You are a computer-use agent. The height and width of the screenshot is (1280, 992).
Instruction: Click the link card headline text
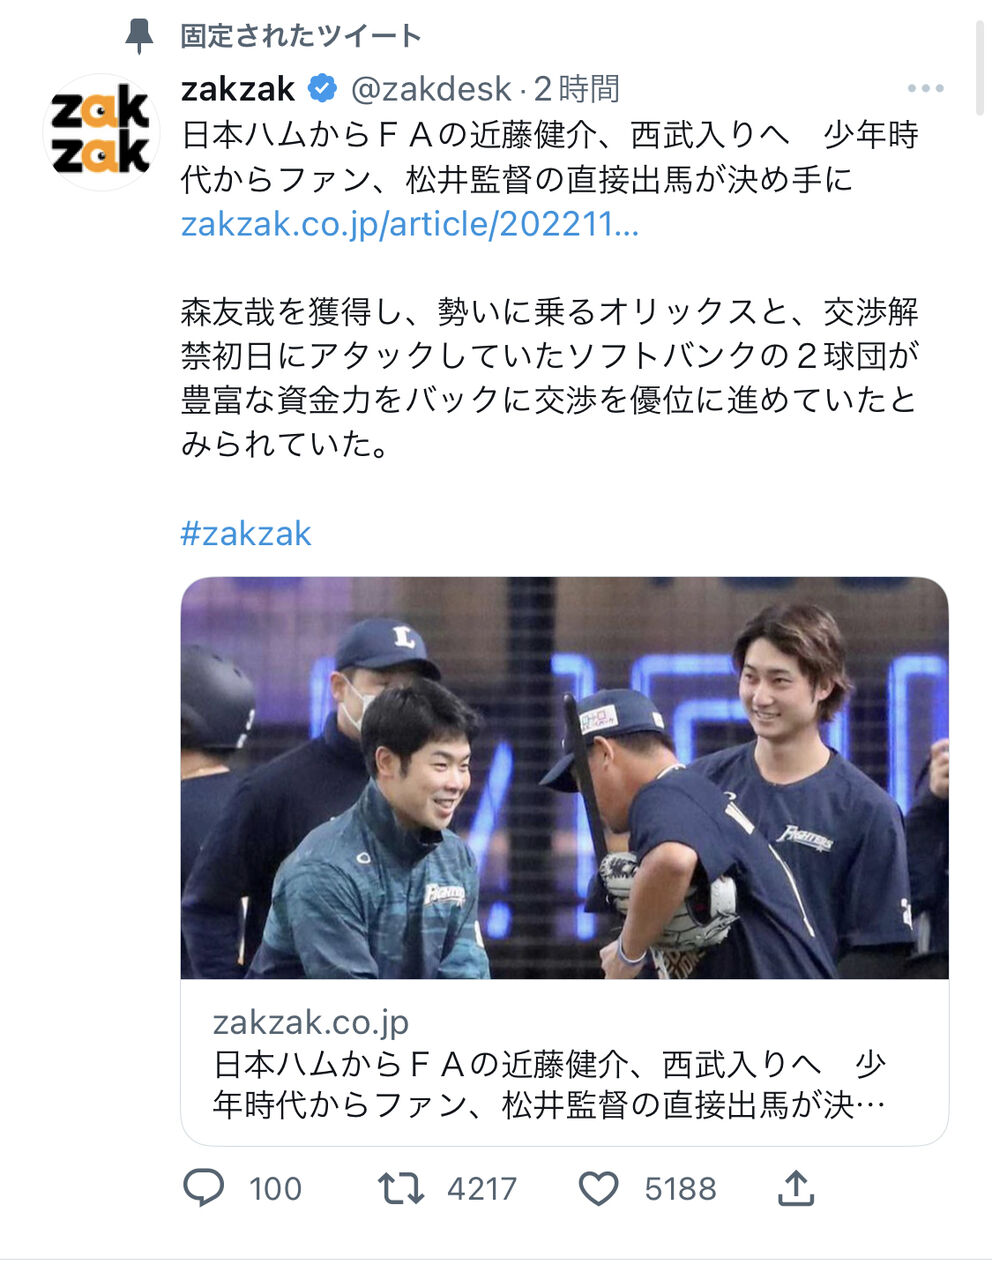tap(549, 1084)
